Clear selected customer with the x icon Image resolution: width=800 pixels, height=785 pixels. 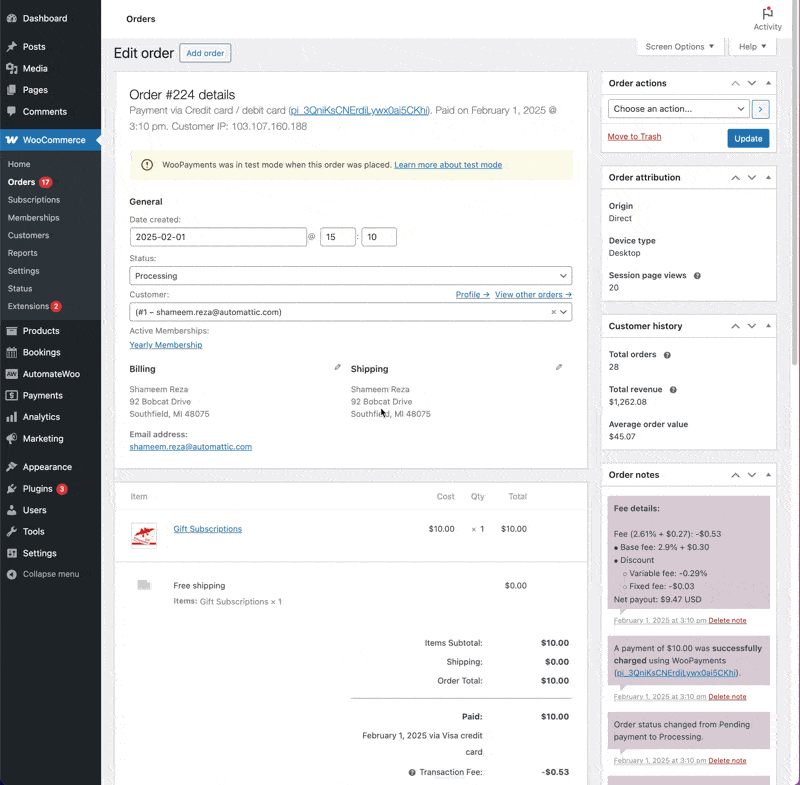[553, 312]
